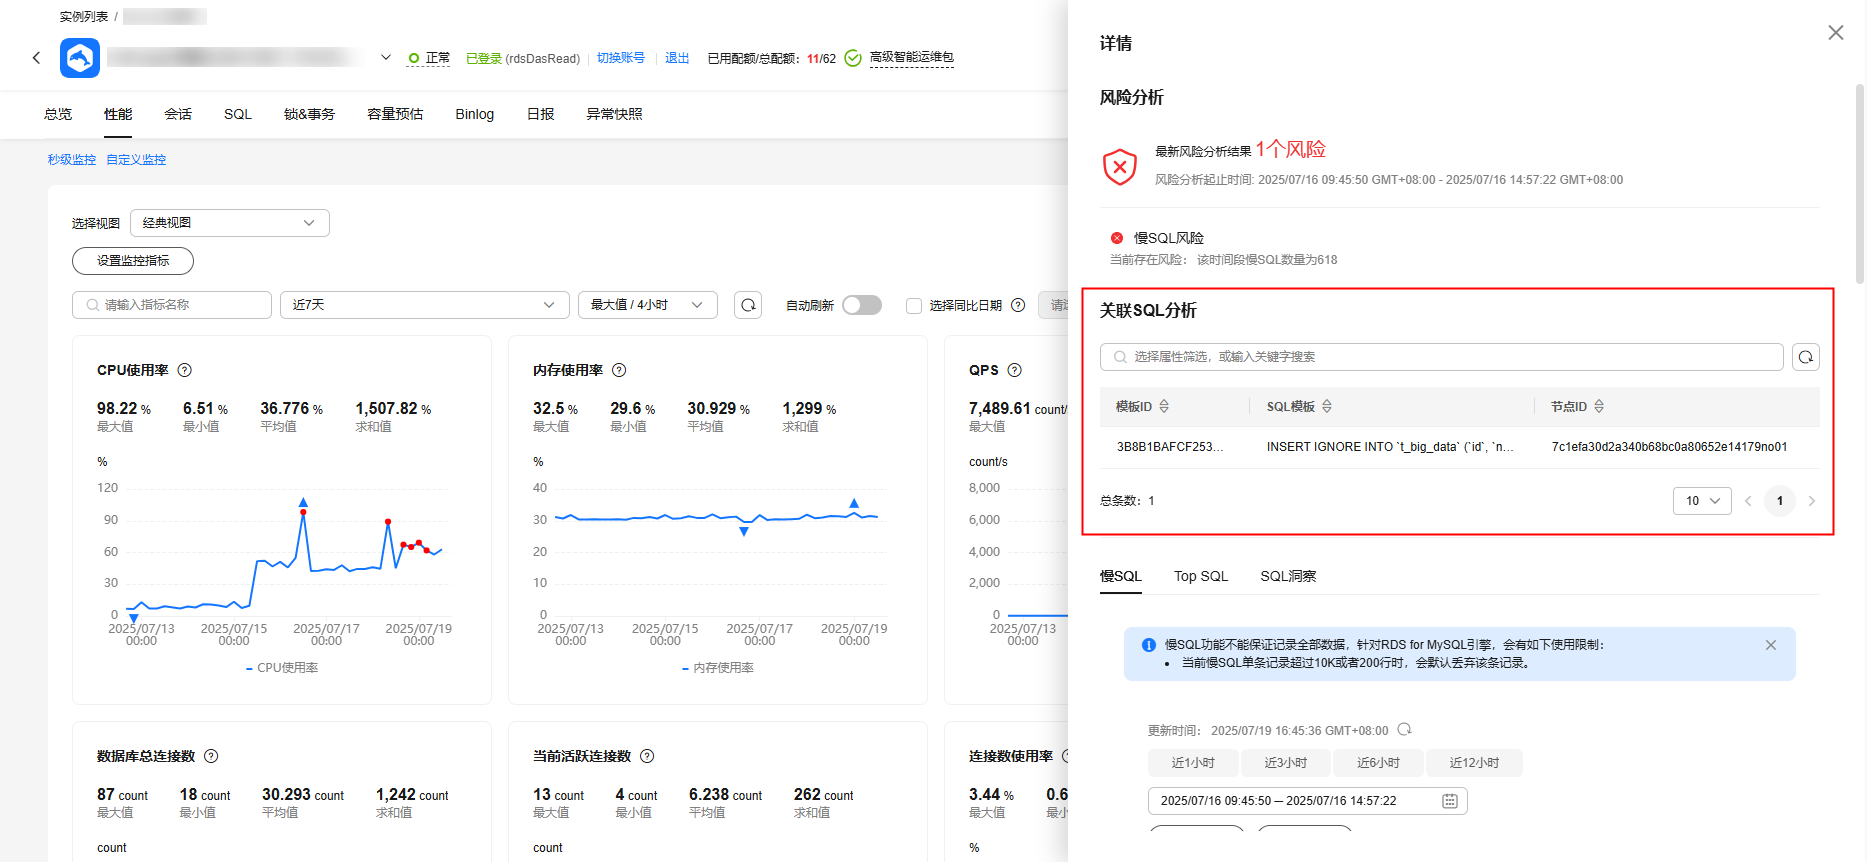Refresh the 关联SQL分析 table
The height and width of the screenshot is (862, 1867).
click(x=1806, y=357)
